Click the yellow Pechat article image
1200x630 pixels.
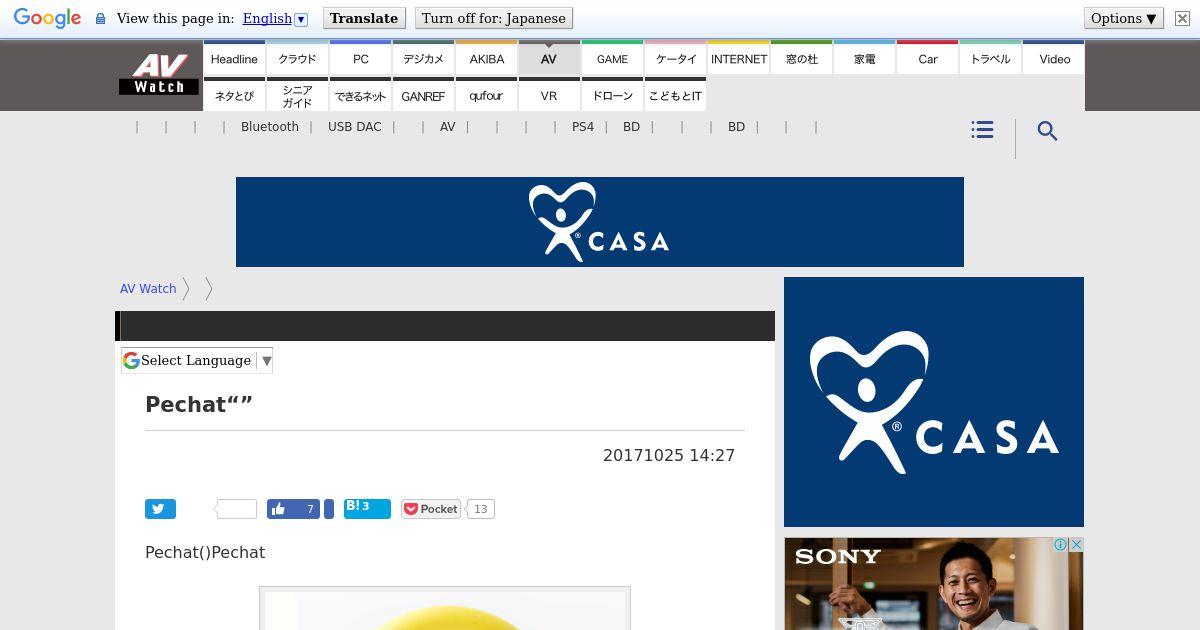[445, 608]
